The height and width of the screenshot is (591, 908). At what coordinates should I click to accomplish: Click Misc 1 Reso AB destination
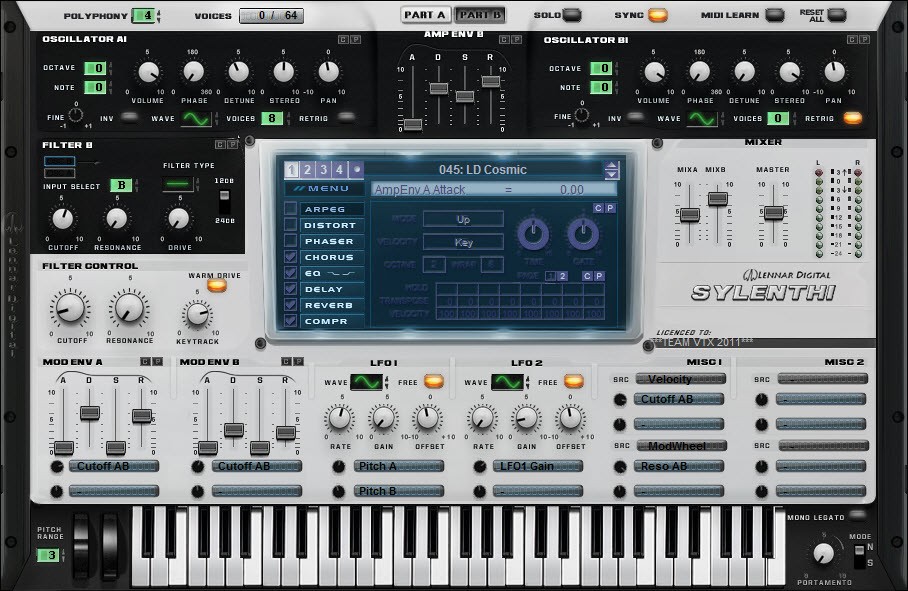click(679, 466)
